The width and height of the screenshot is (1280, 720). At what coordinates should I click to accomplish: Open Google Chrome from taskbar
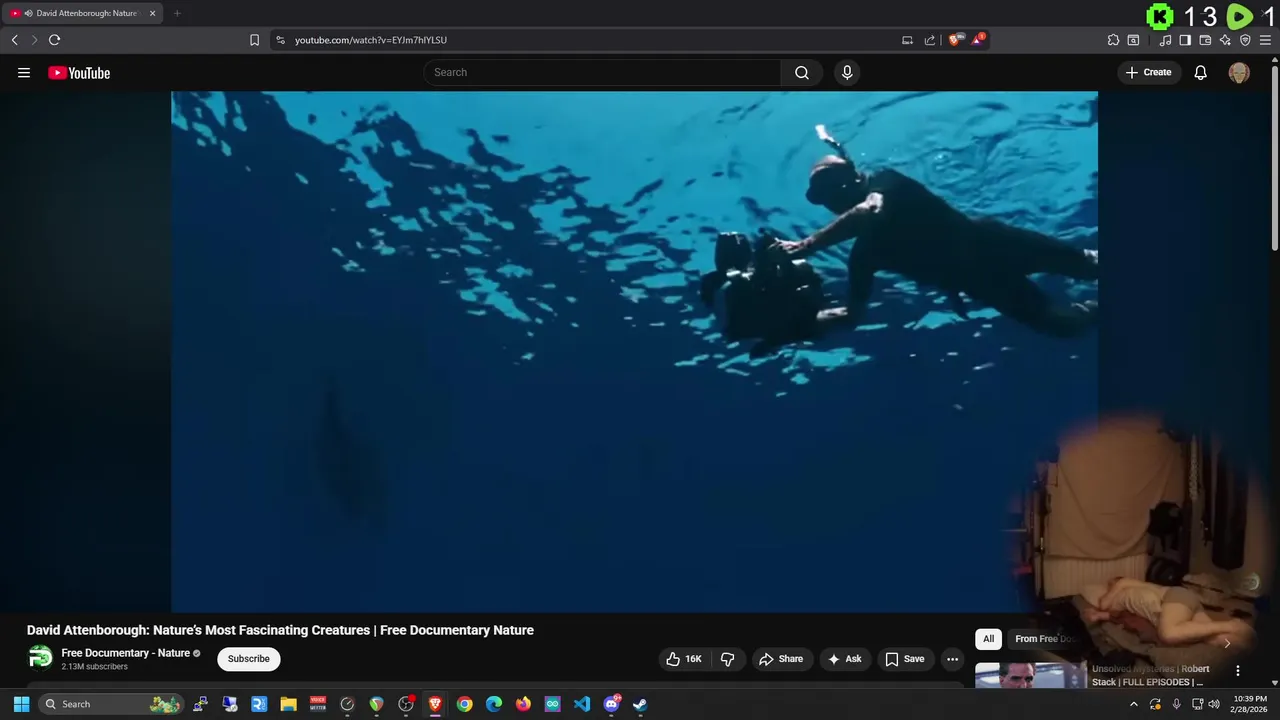[464, 704]
